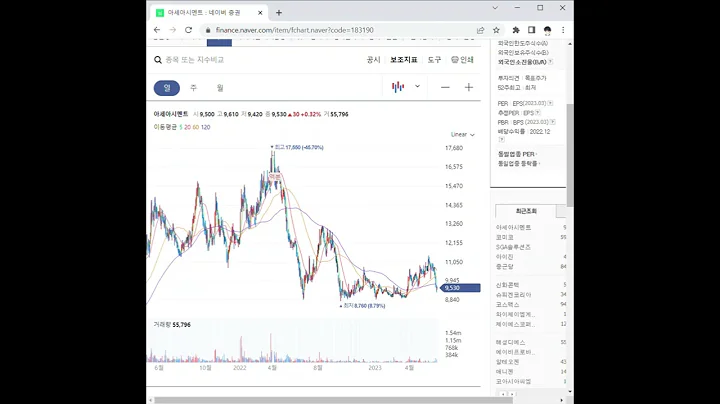Image resolution: width=720 pixels, height=404 pixels.
Task: Open a new browser tab
Action: [x=279, y=13]
